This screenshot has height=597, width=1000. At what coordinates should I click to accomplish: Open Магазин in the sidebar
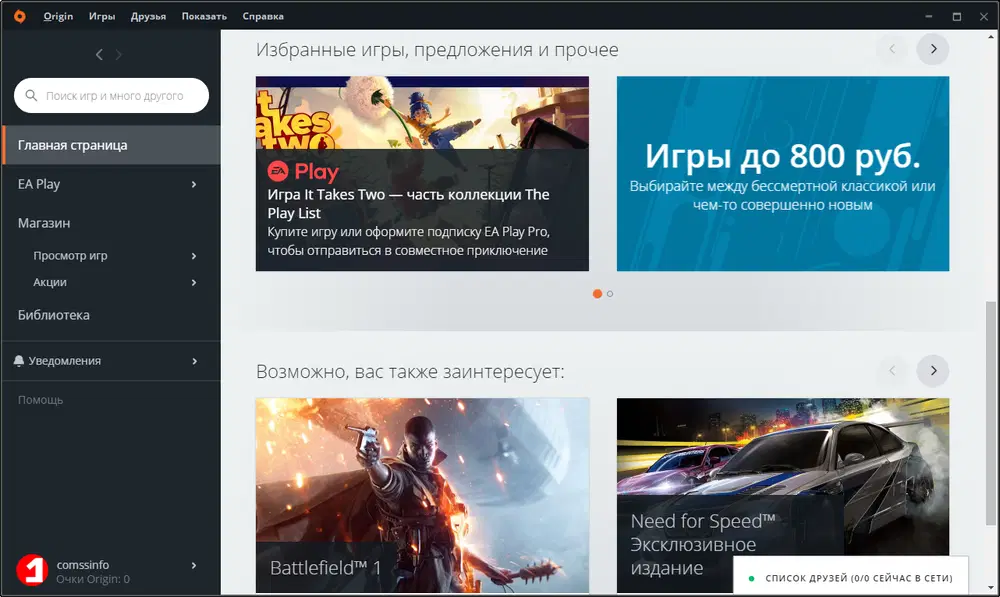pyautogui.click(x=44, y=223)
